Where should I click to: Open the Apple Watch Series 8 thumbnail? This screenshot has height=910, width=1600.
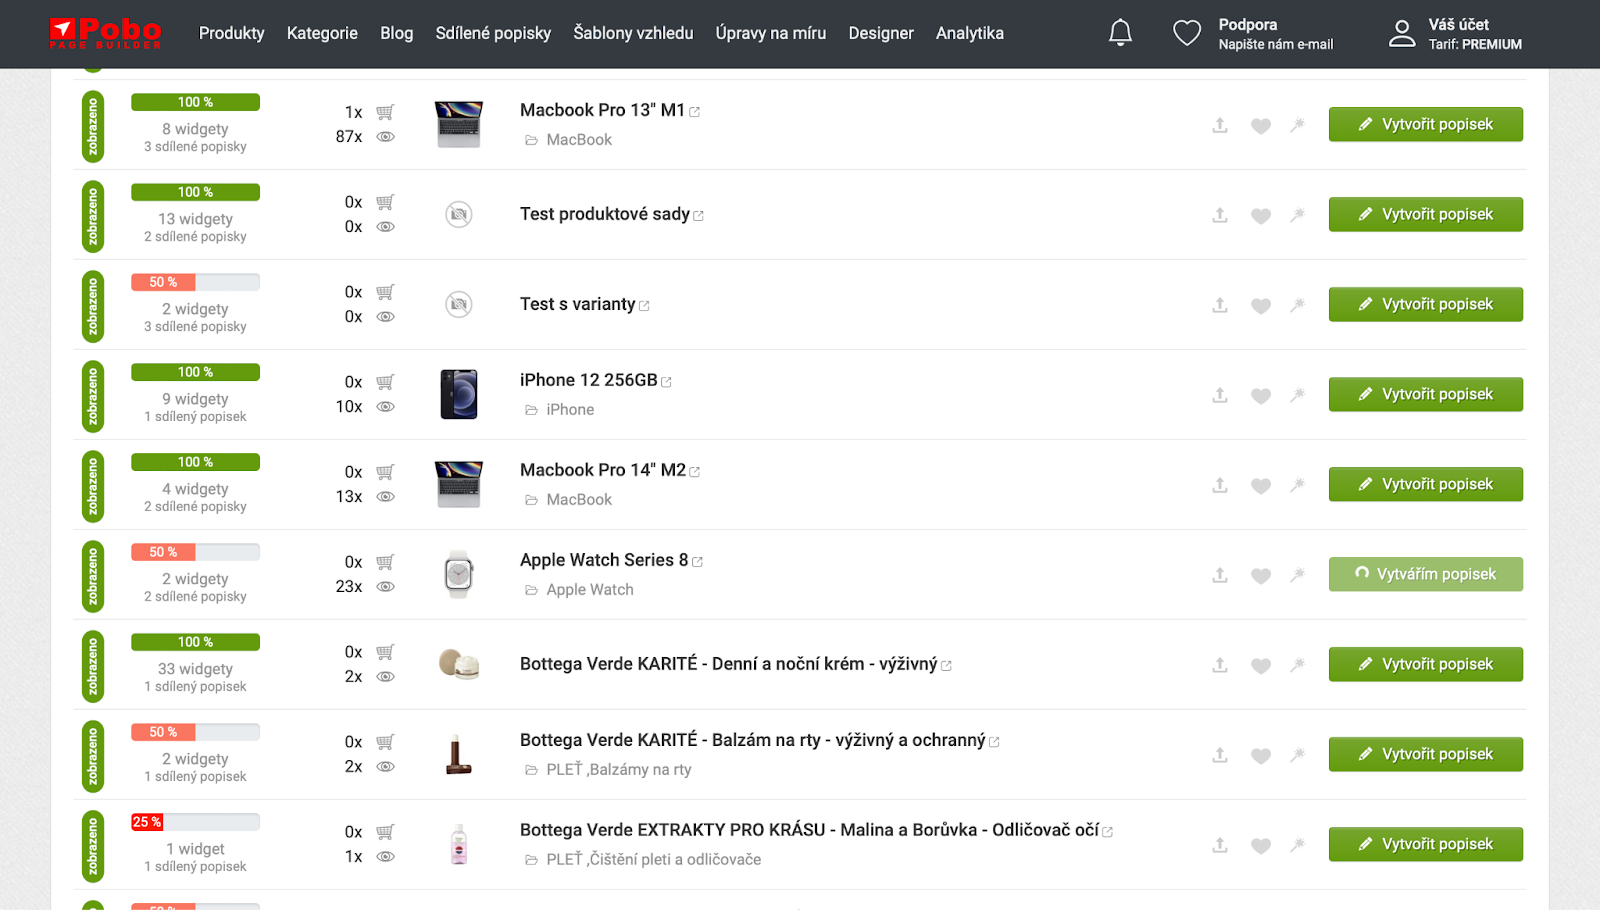(x=459, y=574)
